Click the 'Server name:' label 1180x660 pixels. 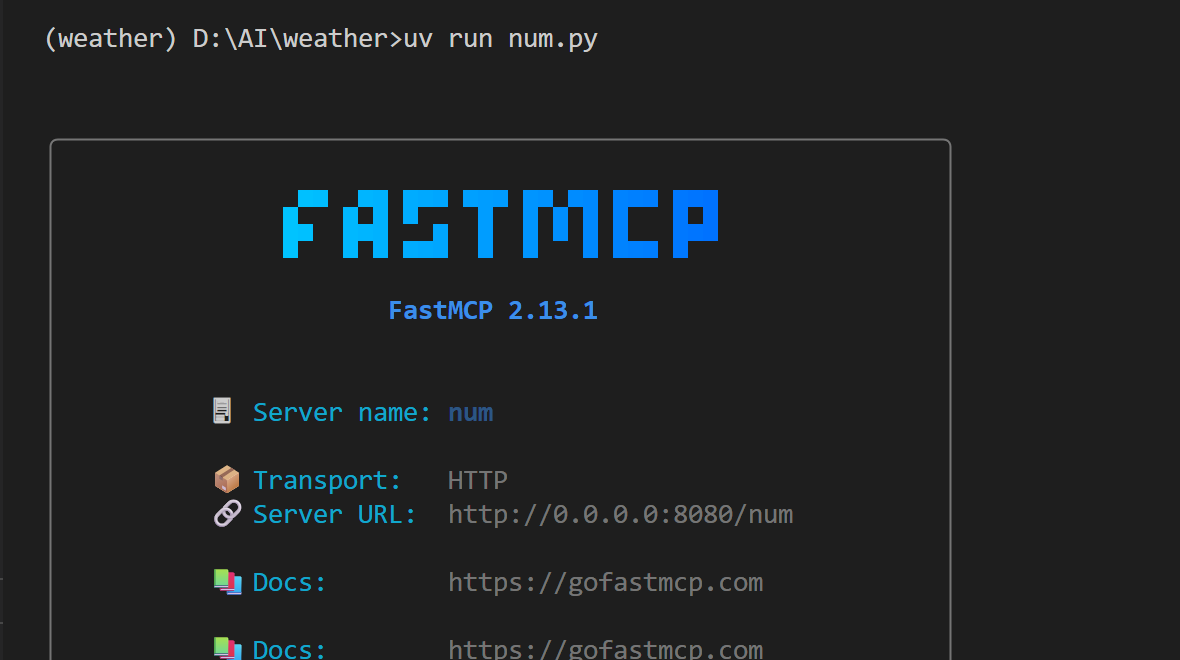pos(342,412)
